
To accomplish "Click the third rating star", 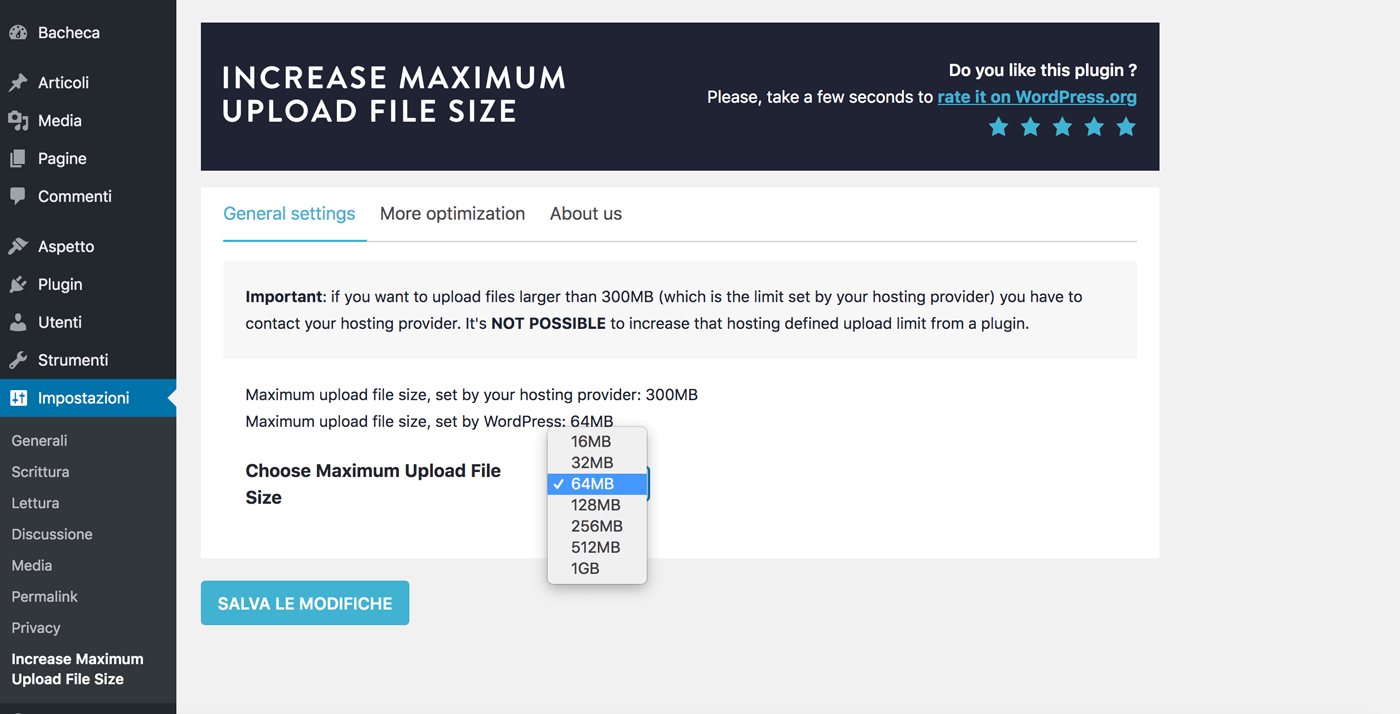I will tap(1062, 127).
